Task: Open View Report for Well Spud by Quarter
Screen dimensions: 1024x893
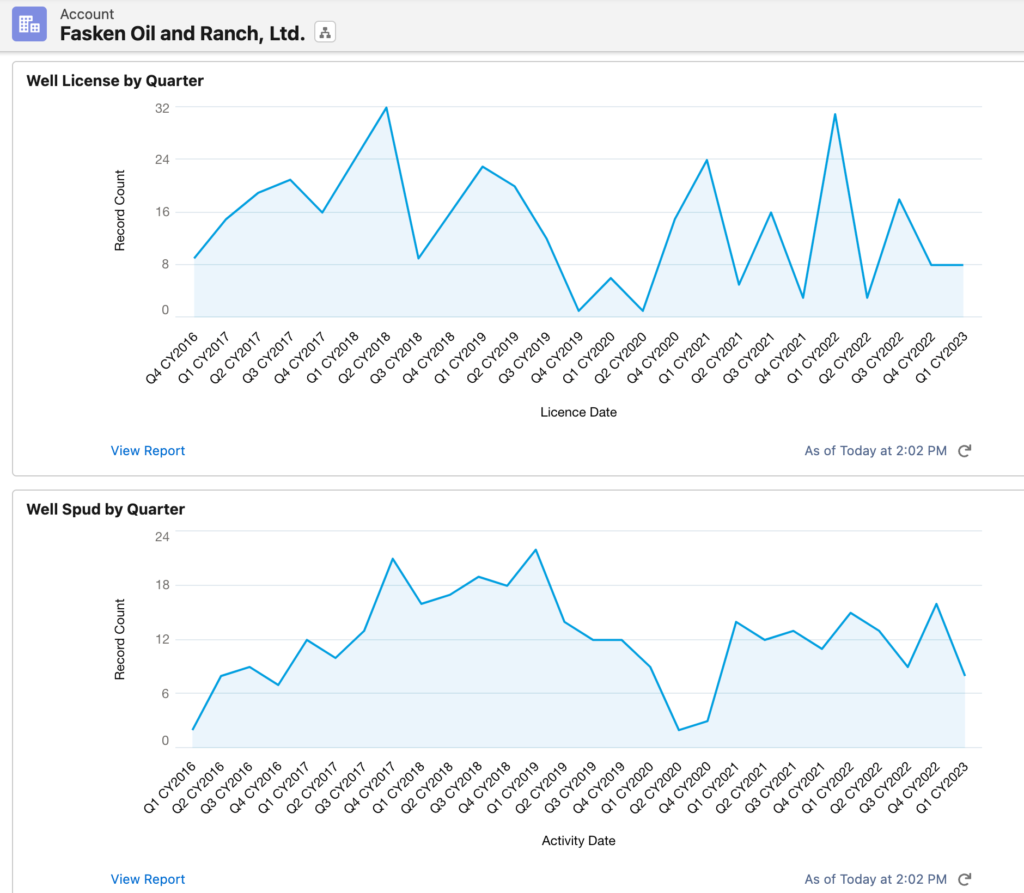Action: click(x=147, y=879)
